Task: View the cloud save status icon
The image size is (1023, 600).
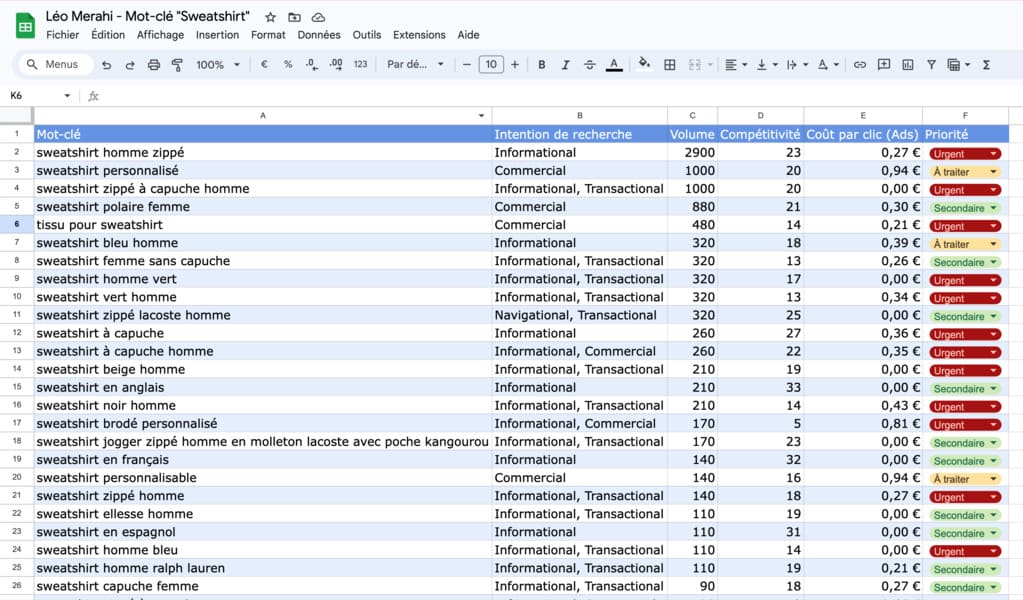Action: [x=318, y=17]
